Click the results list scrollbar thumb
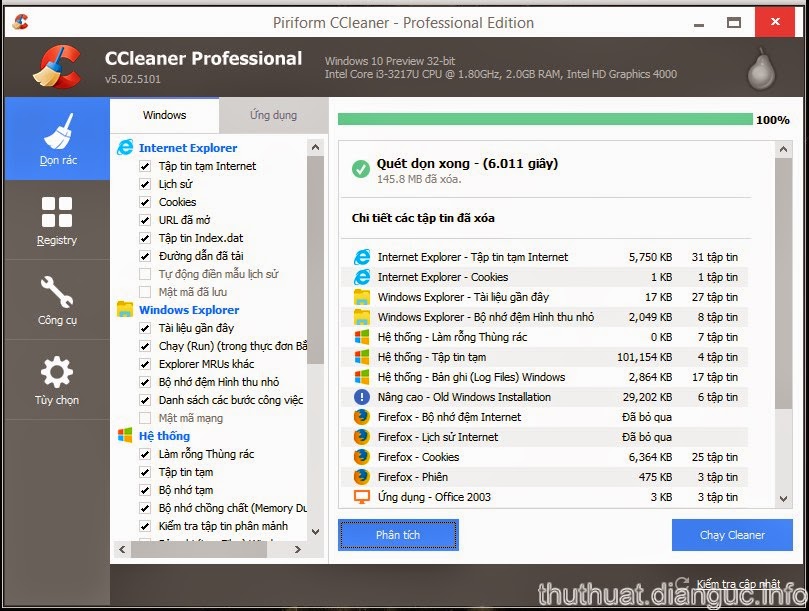809x611 pixels. pyautogui.click(x=783, y=283)
